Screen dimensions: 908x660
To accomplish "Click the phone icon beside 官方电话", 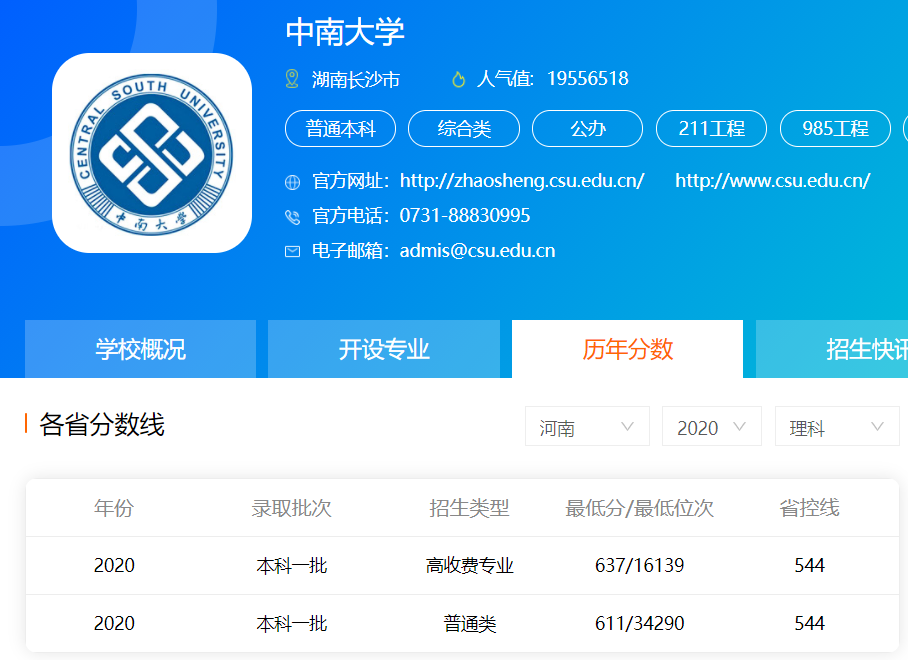I will 291,215.
